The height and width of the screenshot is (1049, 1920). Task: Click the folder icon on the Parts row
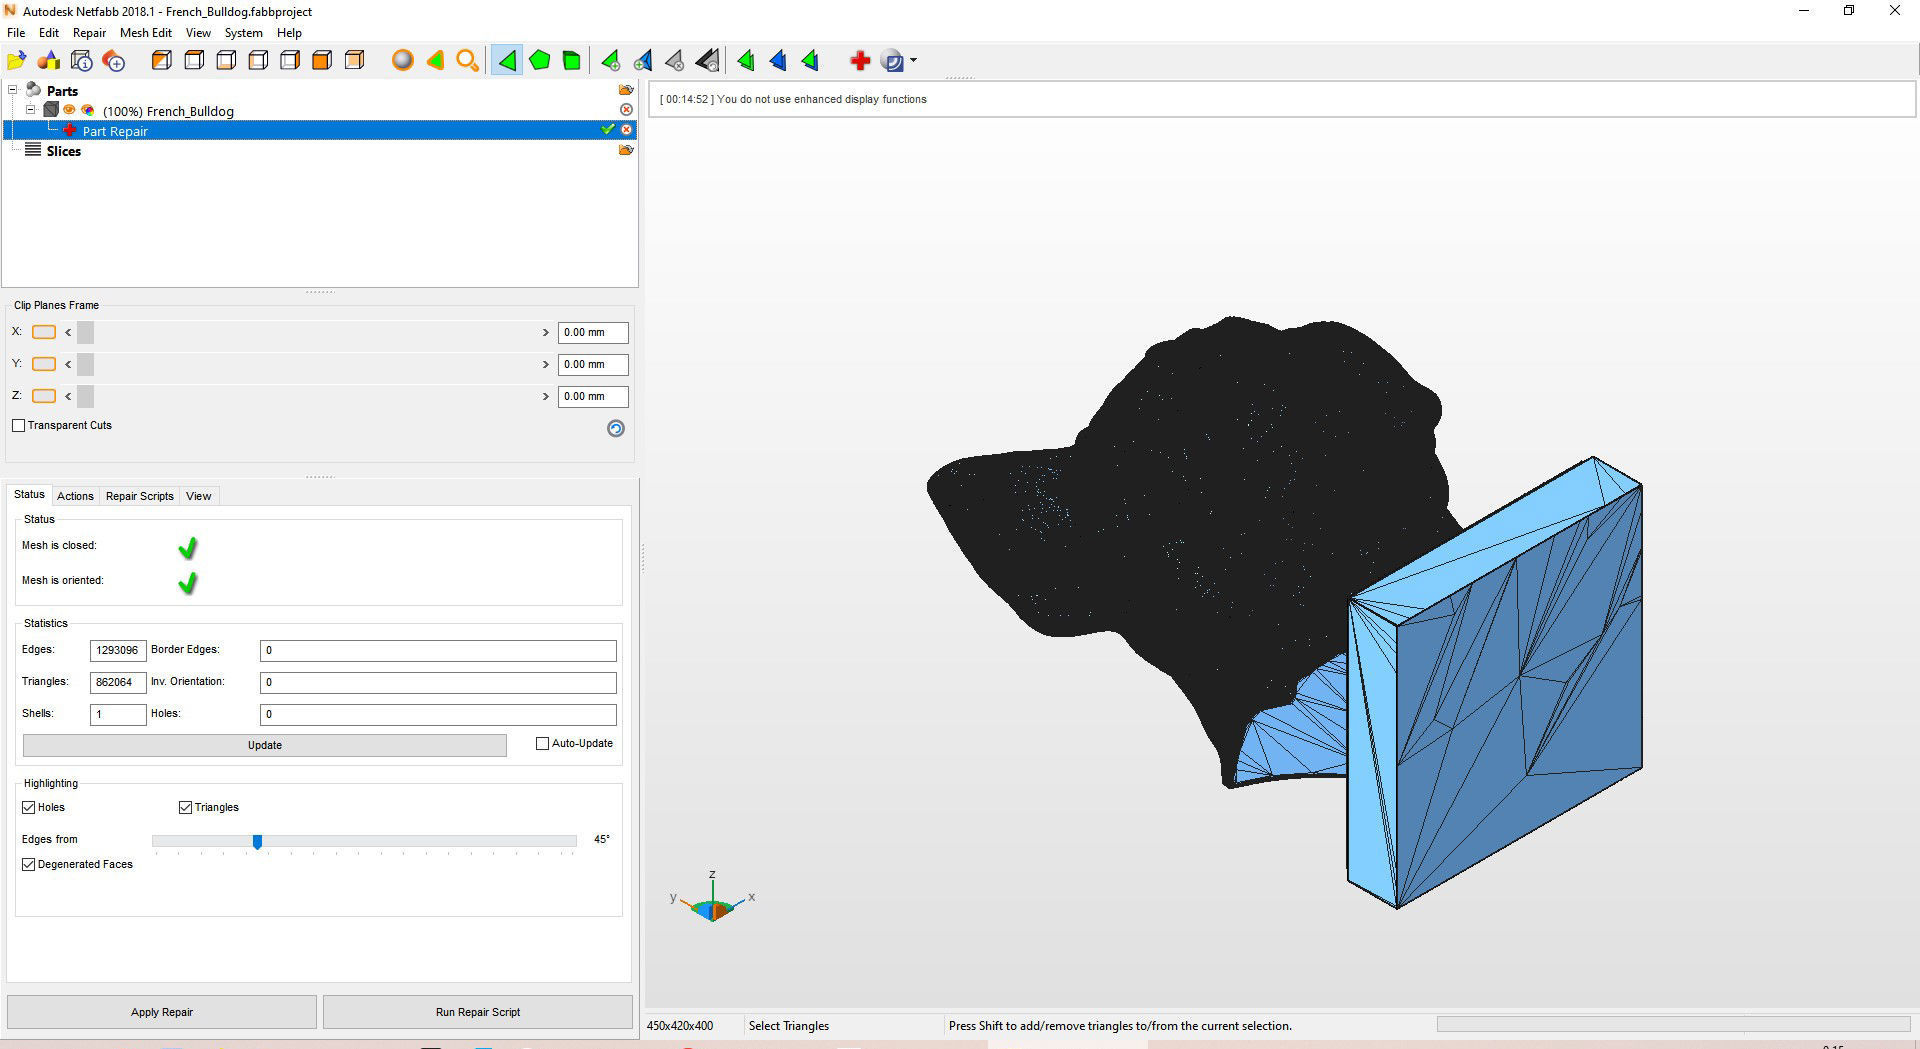pos(626,90)
